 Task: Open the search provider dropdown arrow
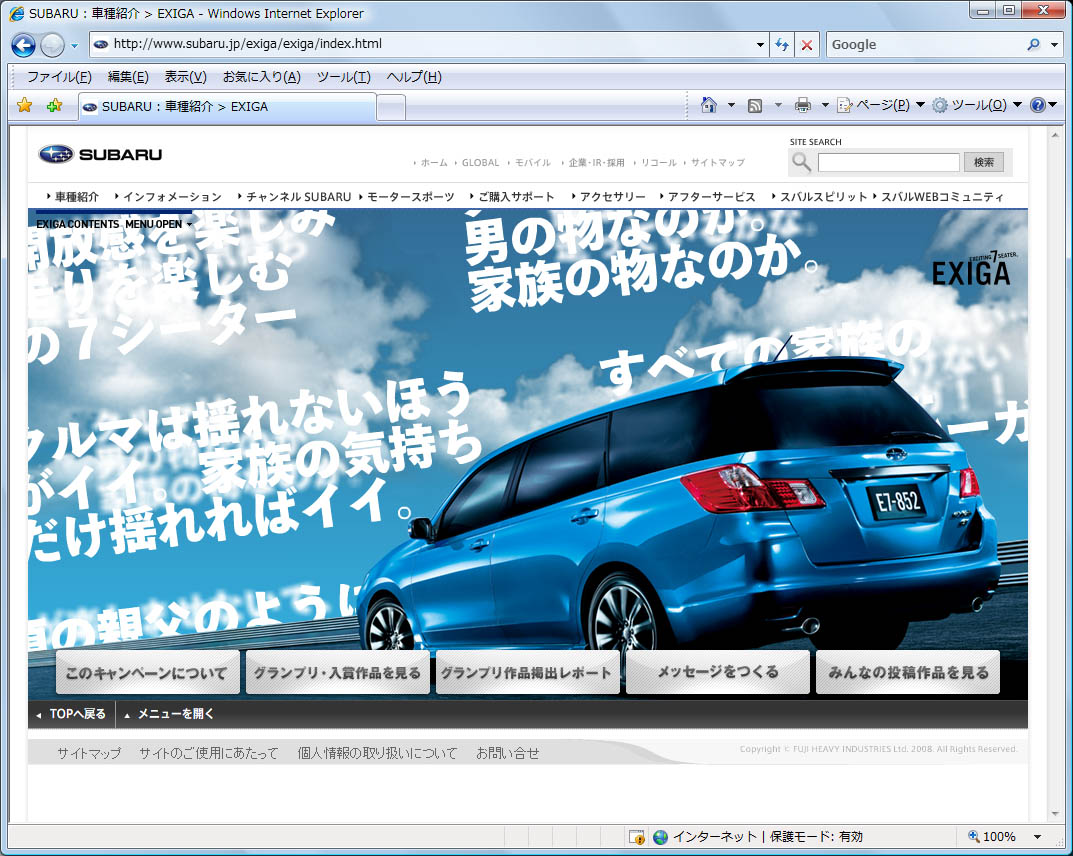(1055, 45)
